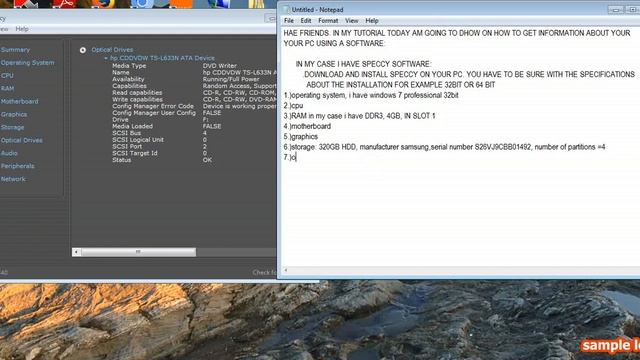View Graphics section in Speccy
The width and height of the screenshot is (640, 360).
pos(13,115)
